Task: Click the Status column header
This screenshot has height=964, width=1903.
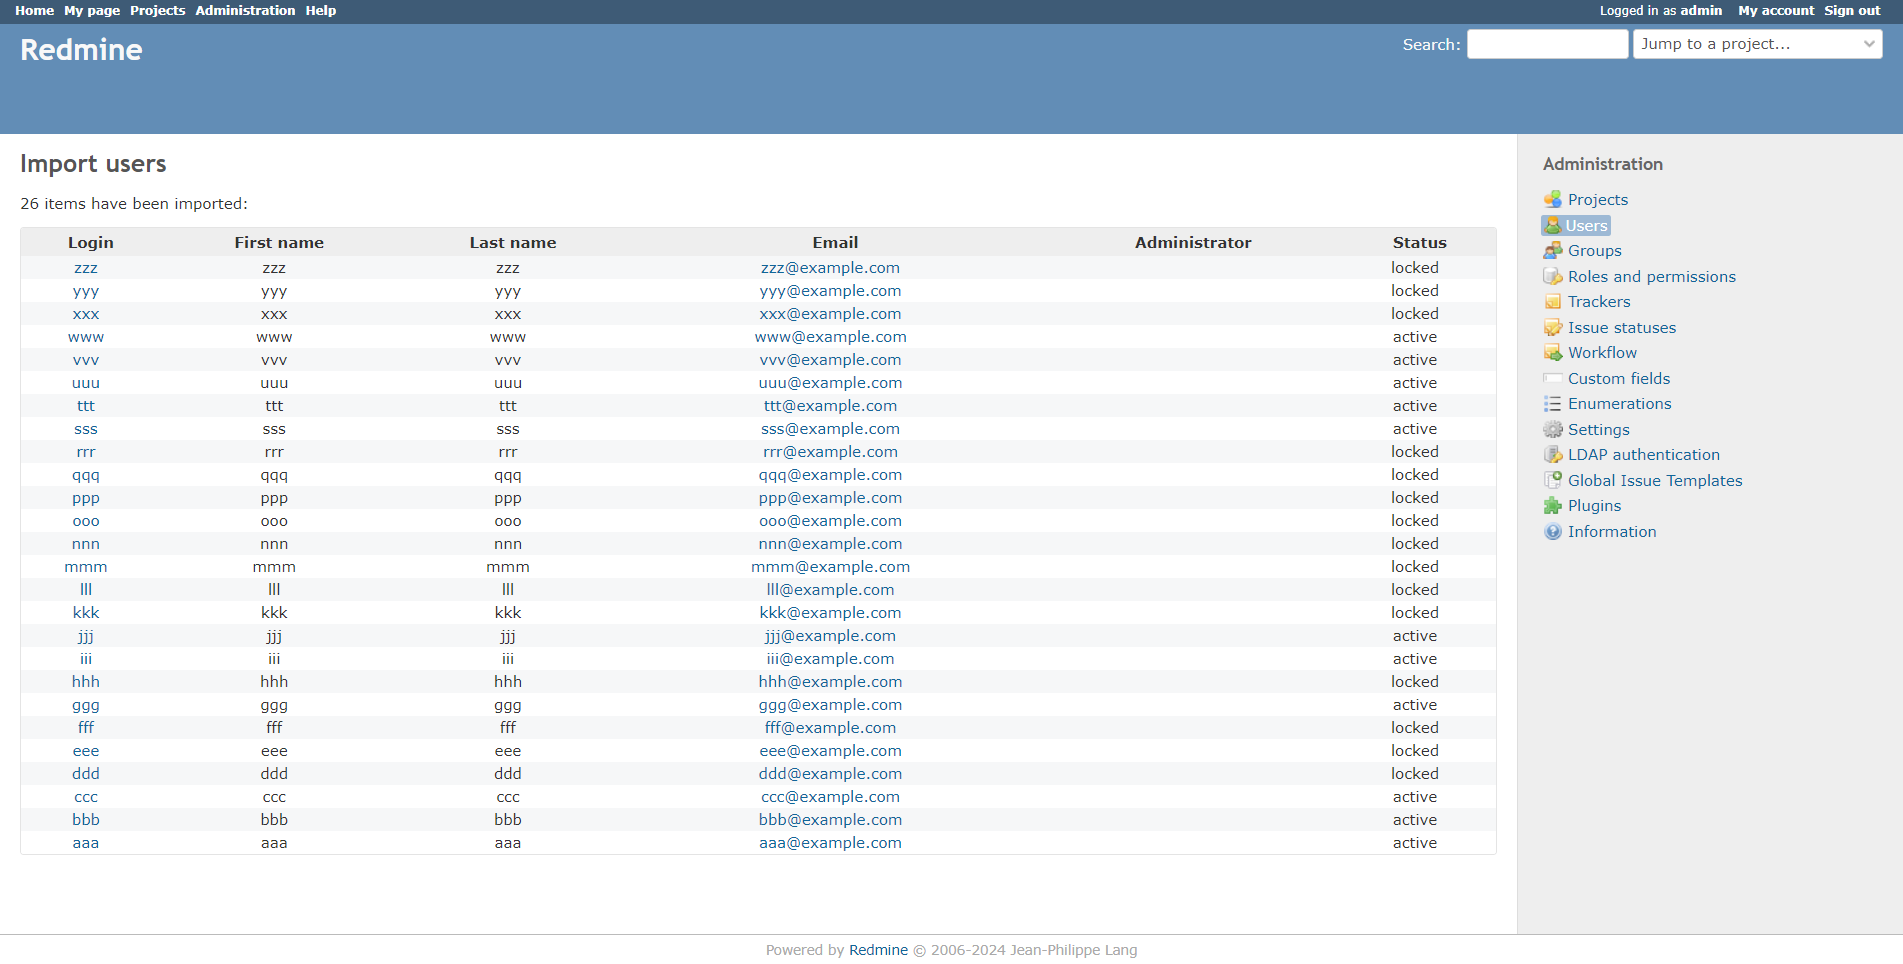Action: click(1419, 243)
